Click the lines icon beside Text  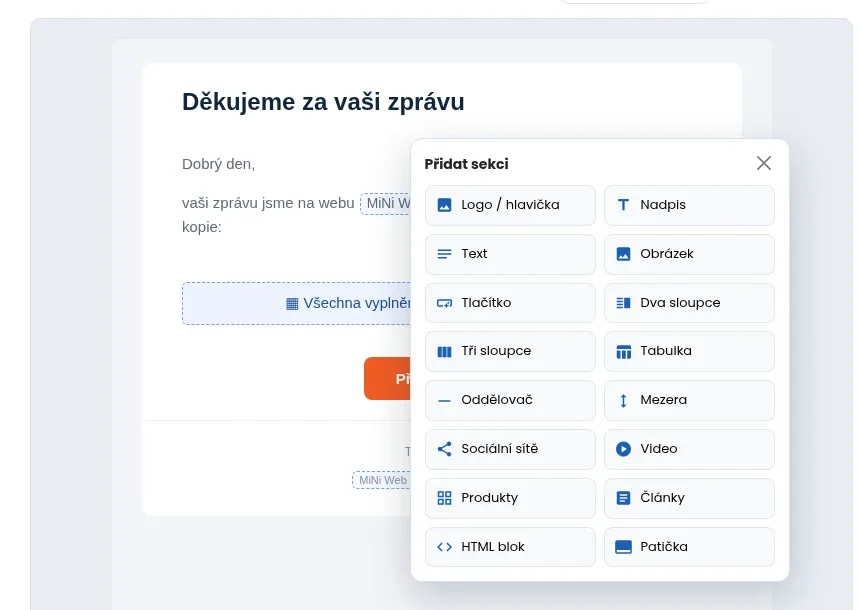[x=444, y=254]
